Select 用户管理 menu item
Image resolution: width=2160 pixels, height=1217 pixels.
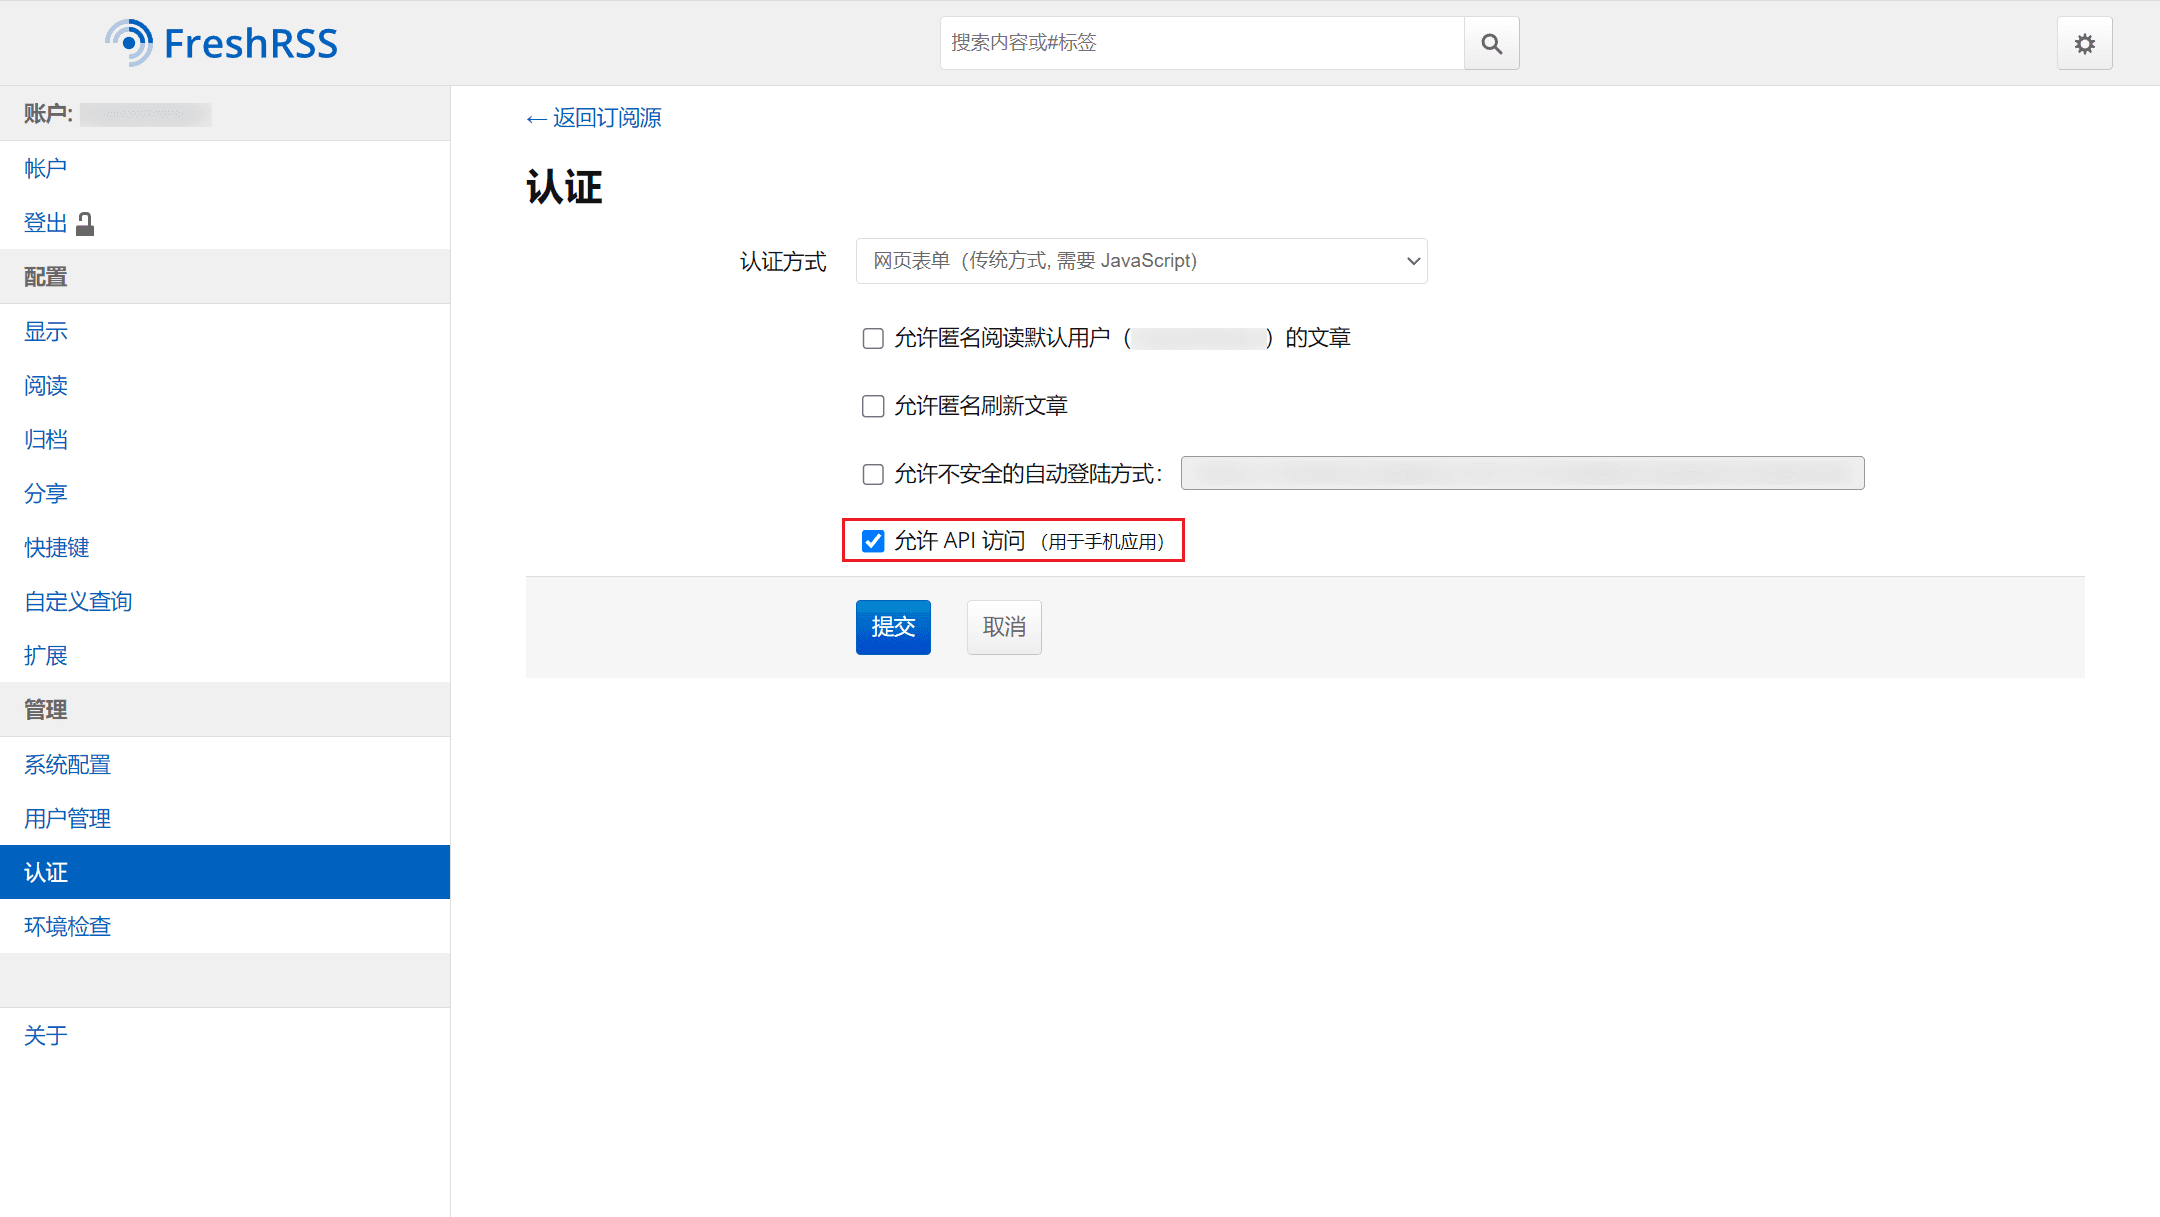point(67,818)
